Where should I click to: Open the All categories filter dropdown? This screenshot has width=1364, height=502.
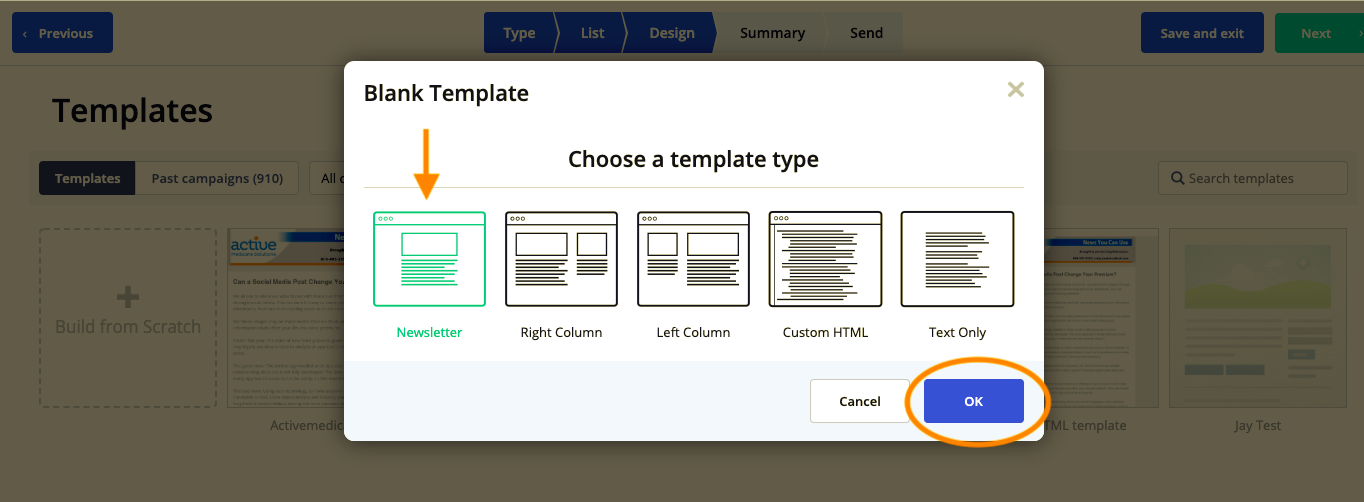click(x=326, y=178)
